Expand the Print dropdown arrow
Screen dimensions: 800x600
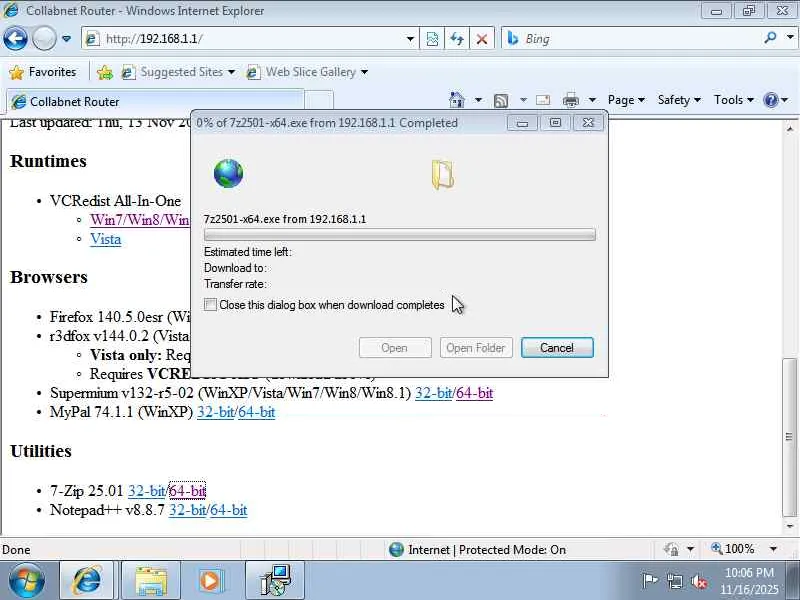click(x=592, y=100)
